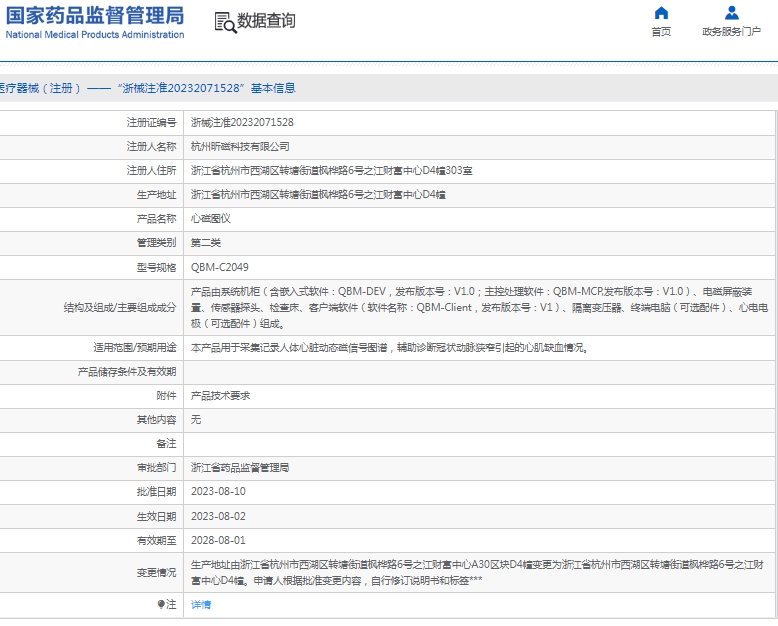Image resolution: width=778 pixels, height=626 pixels.
Task: Click the 批准日期 row label
Action: 156,492
